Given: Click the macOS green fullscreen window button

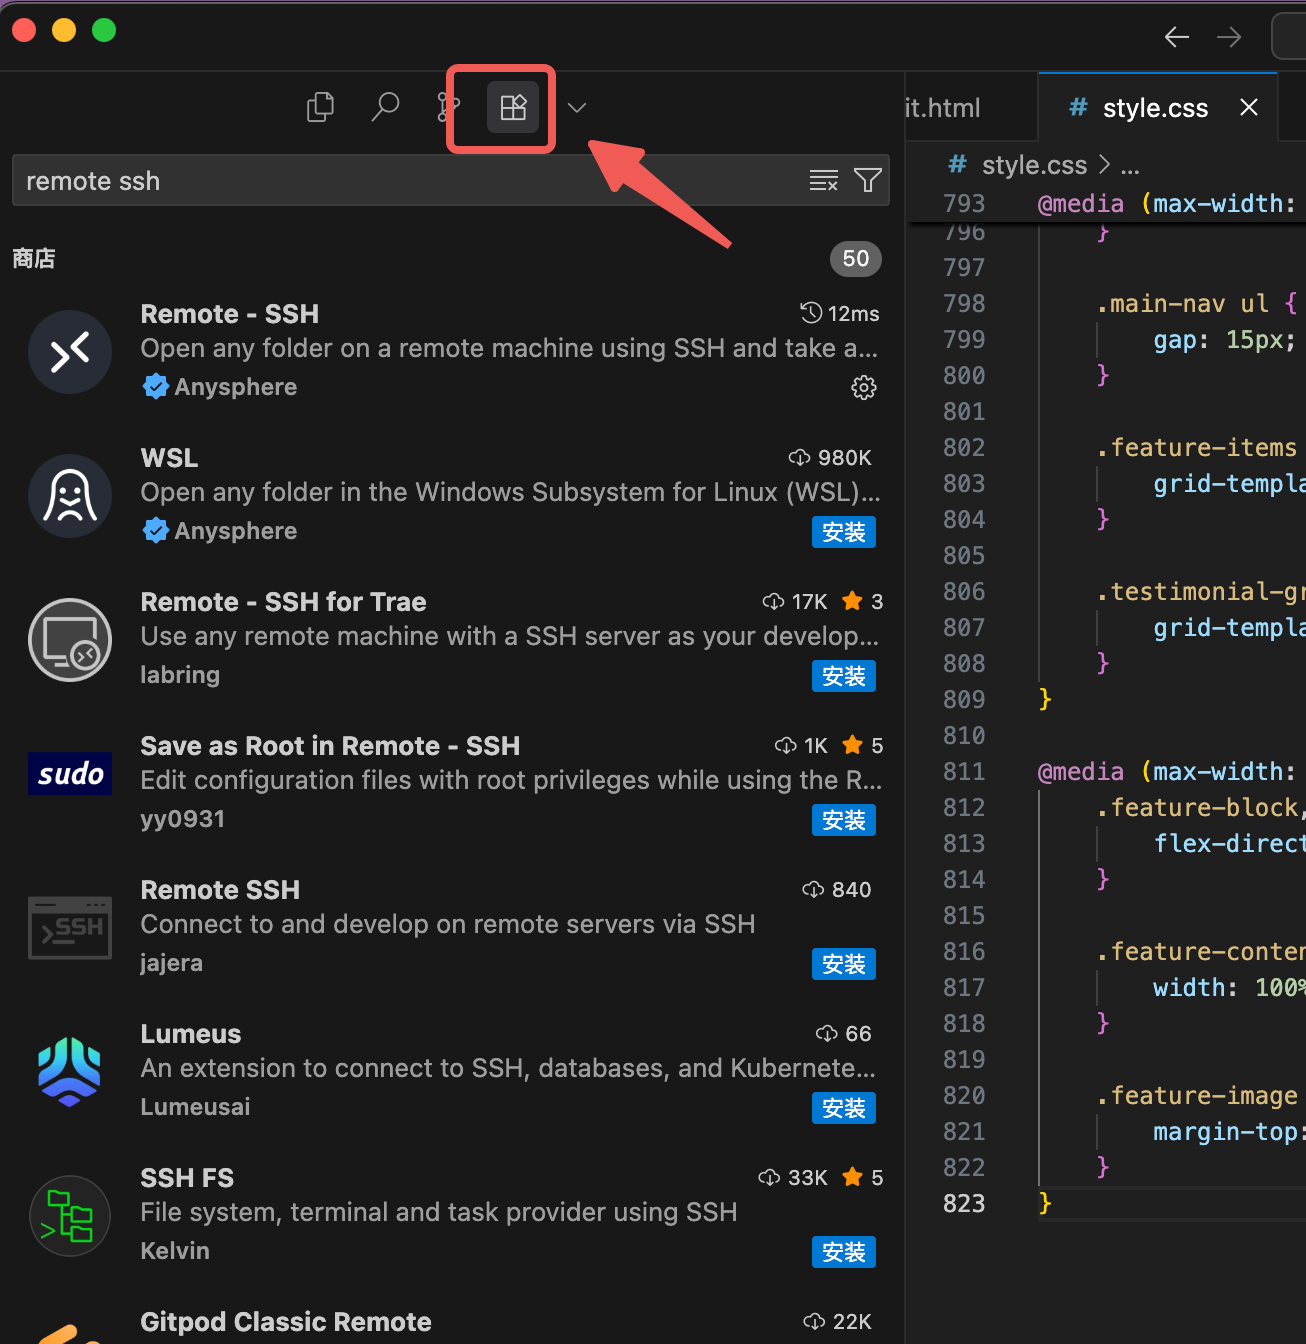Looking at the screenshot, I should 104,30.
